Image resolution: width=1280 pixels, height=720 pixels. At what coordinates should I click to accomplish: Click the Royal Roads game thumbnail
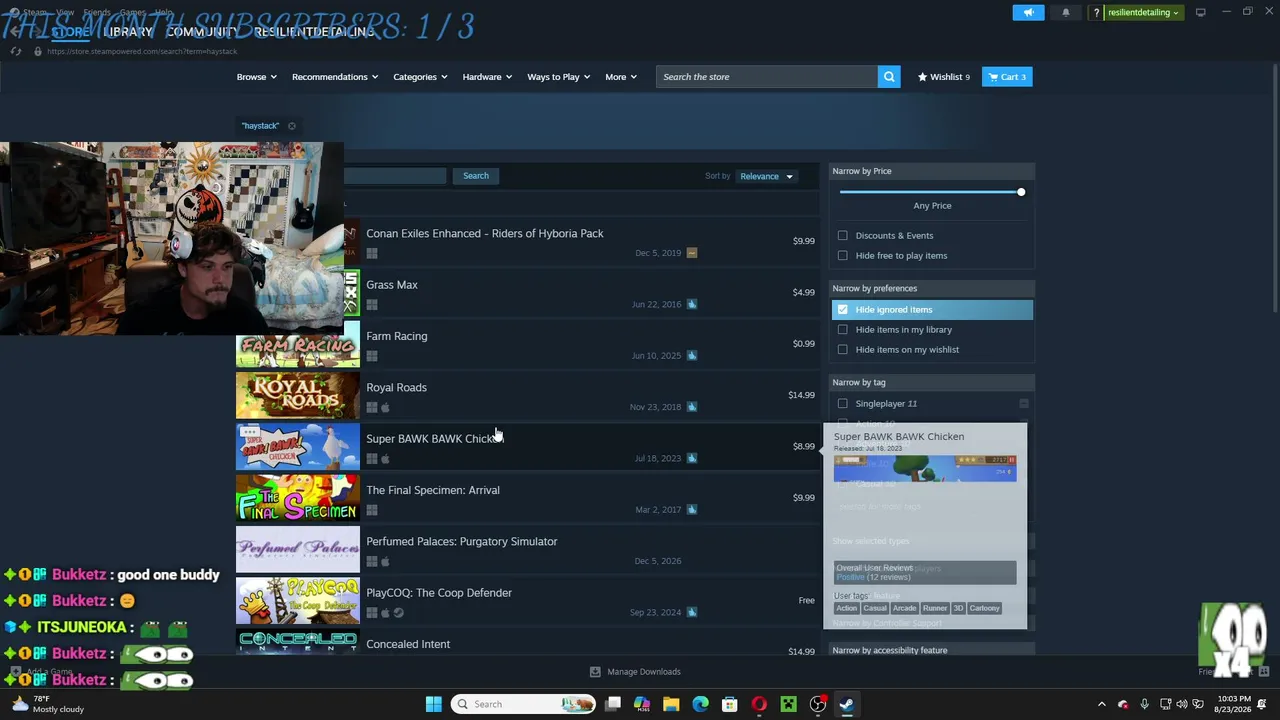point(297,396)
